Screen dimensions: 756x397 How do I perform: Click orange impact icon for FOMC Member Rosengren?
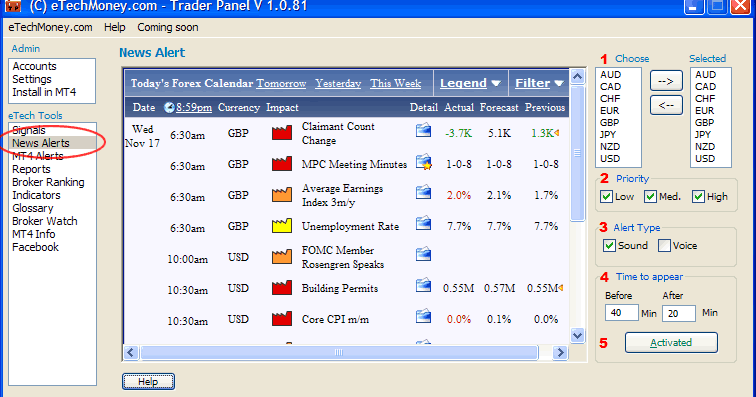pyautogui.click(x=282, y=257)
